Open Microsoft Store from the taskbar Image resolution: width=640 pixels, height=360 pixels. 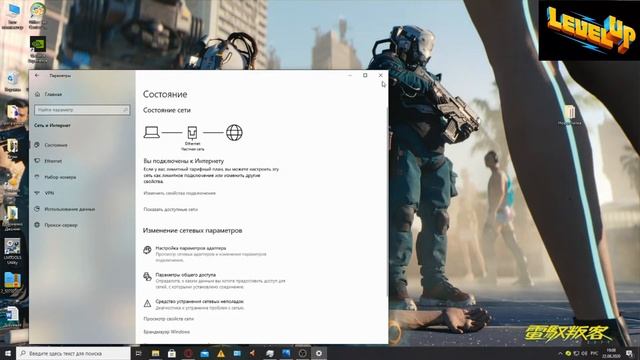tap(172, 353)
